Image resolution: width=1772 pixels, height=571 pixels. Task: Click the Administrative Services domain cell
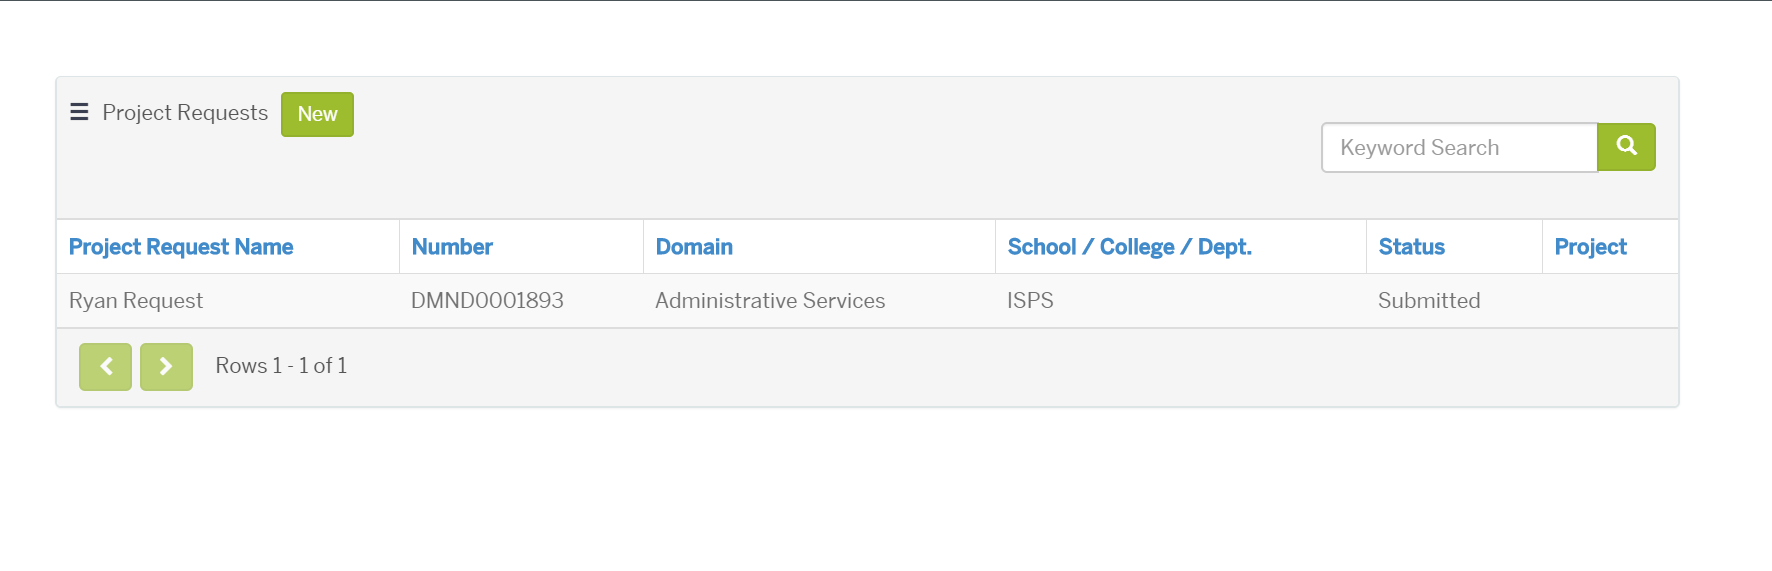click(x=770, y=301)
